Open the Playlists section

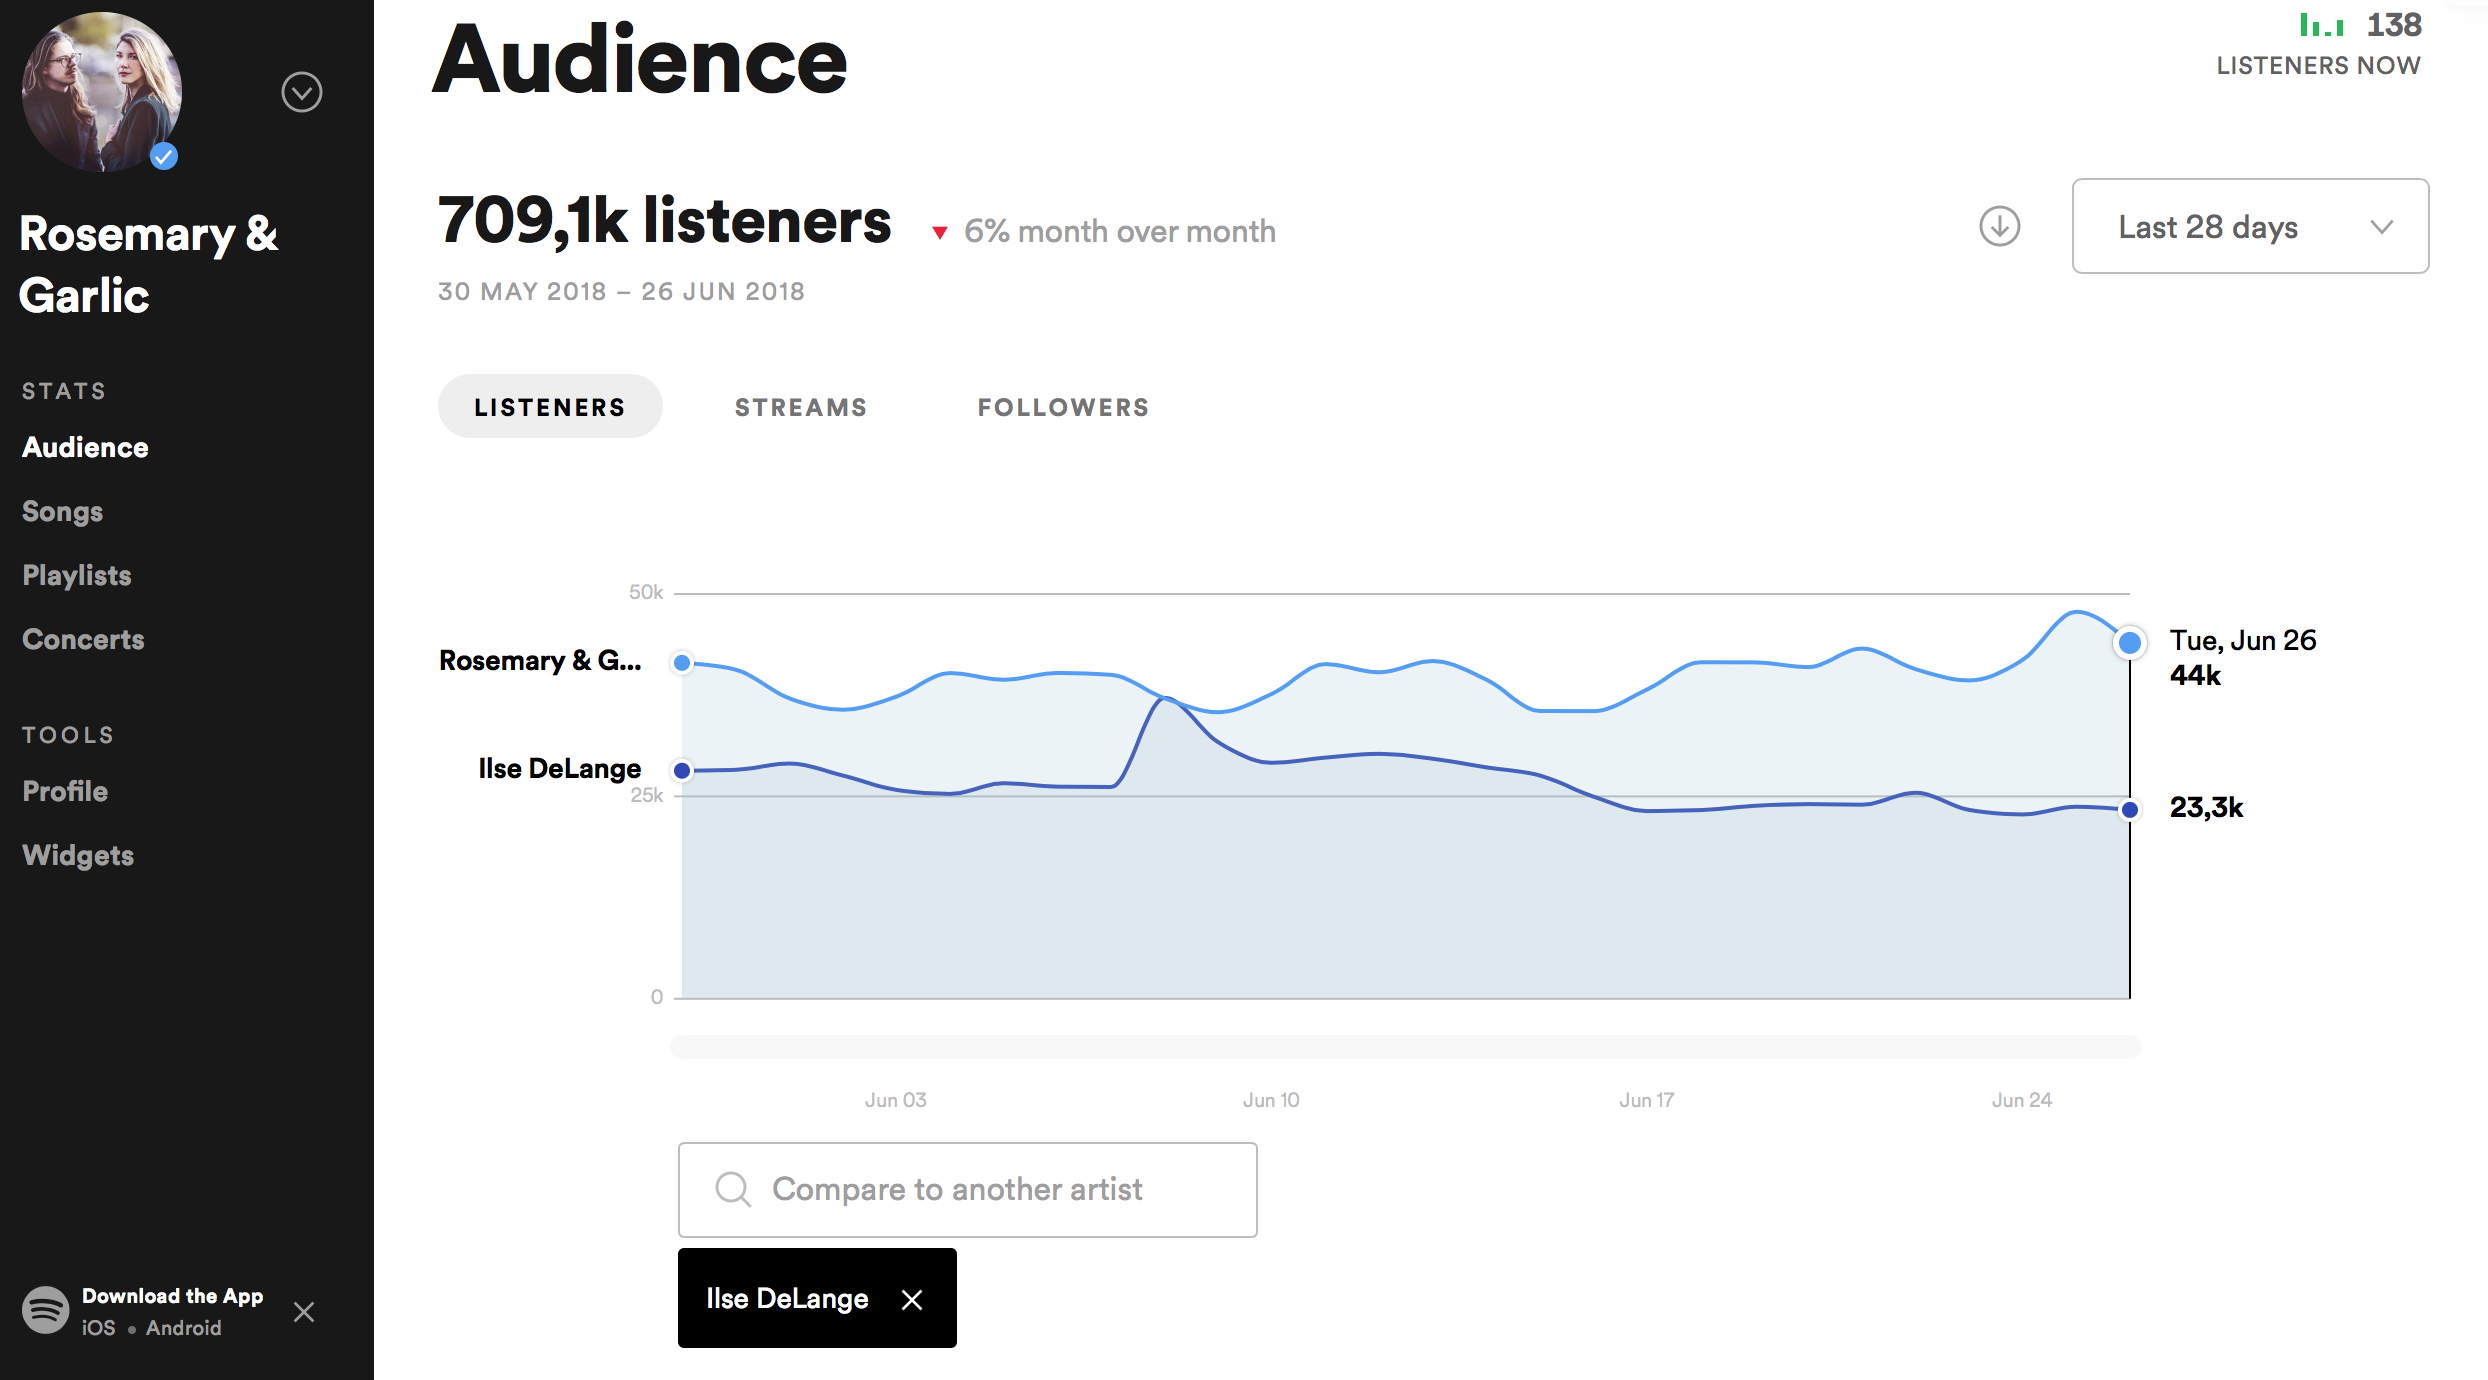[77, 575]
